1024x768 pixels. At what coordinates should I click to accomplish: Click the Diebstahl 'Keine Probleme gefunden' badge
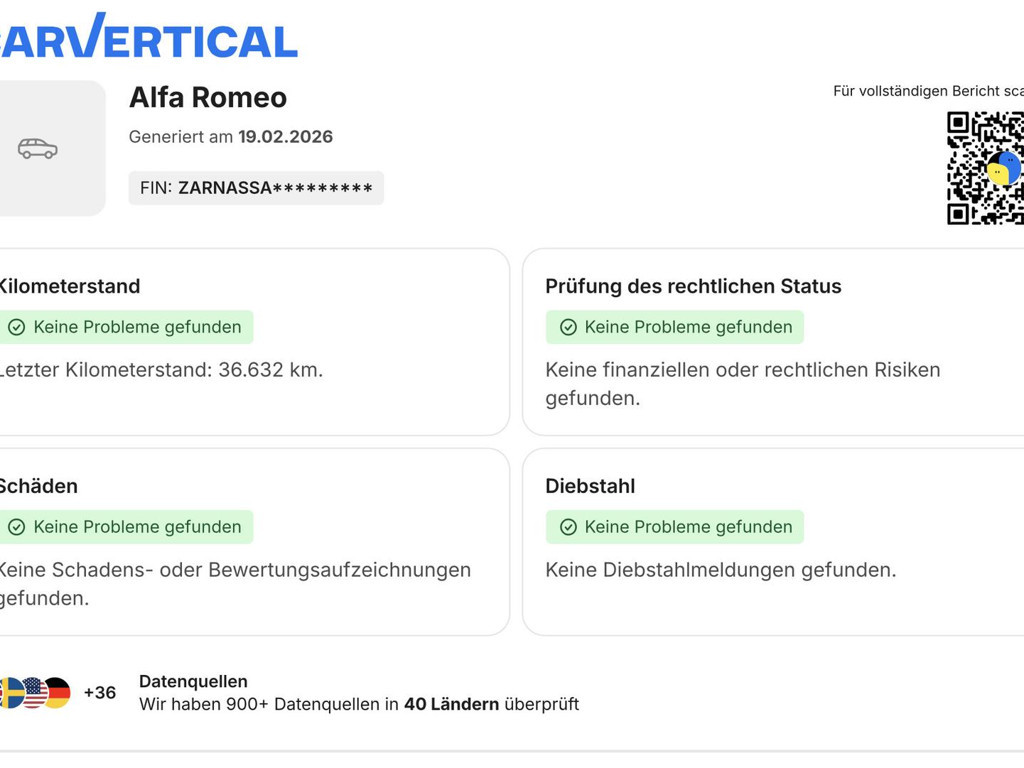[x=675, y=527]
